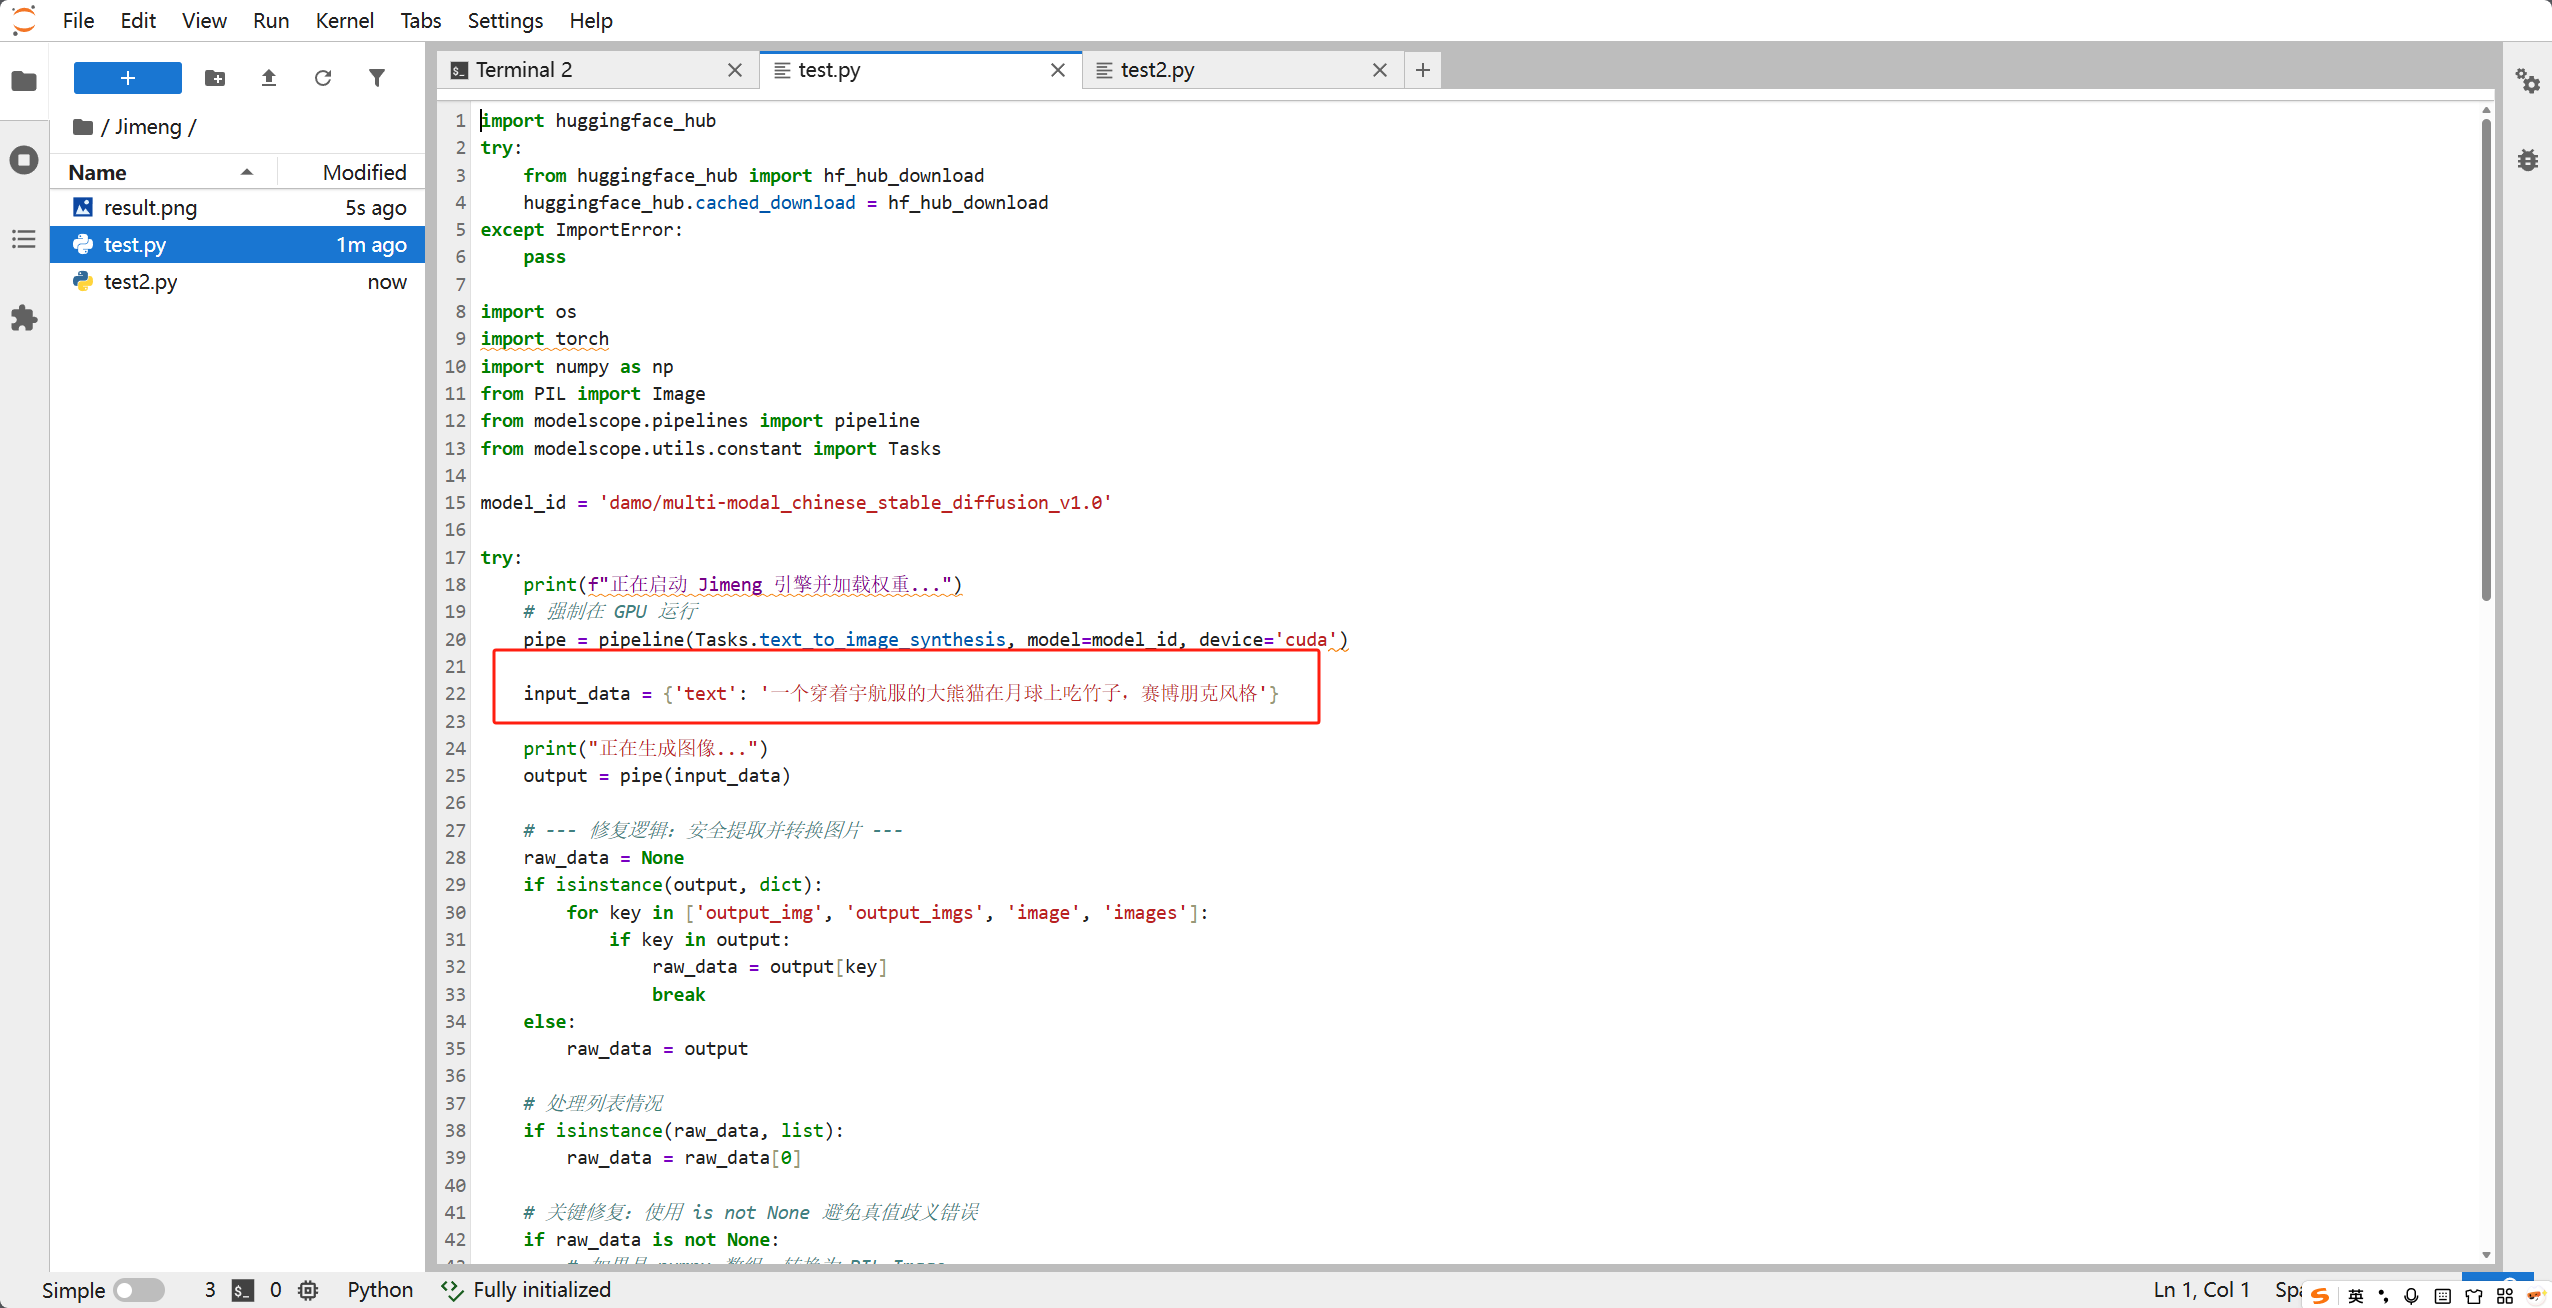The image size is (2552, 1308).
Task: Click the Modified column header
Action: pyautogui.click(x=364, y=173)
